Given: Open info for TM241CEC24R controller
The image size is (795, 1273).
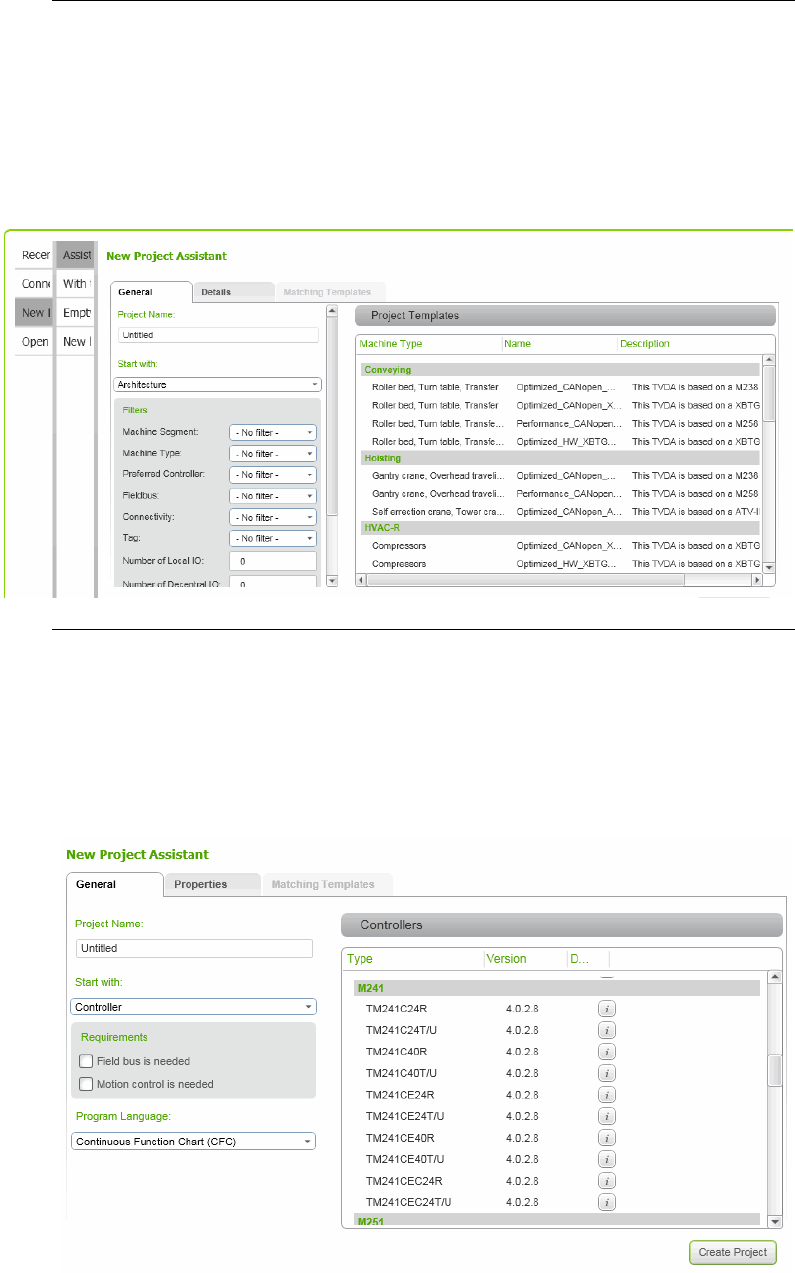Looking at the screenshot, I should coord(607,1181).
